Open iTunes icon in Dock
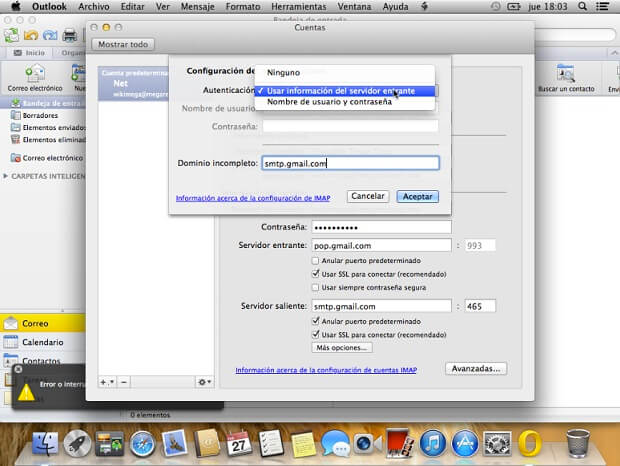 tap(433, 443)
